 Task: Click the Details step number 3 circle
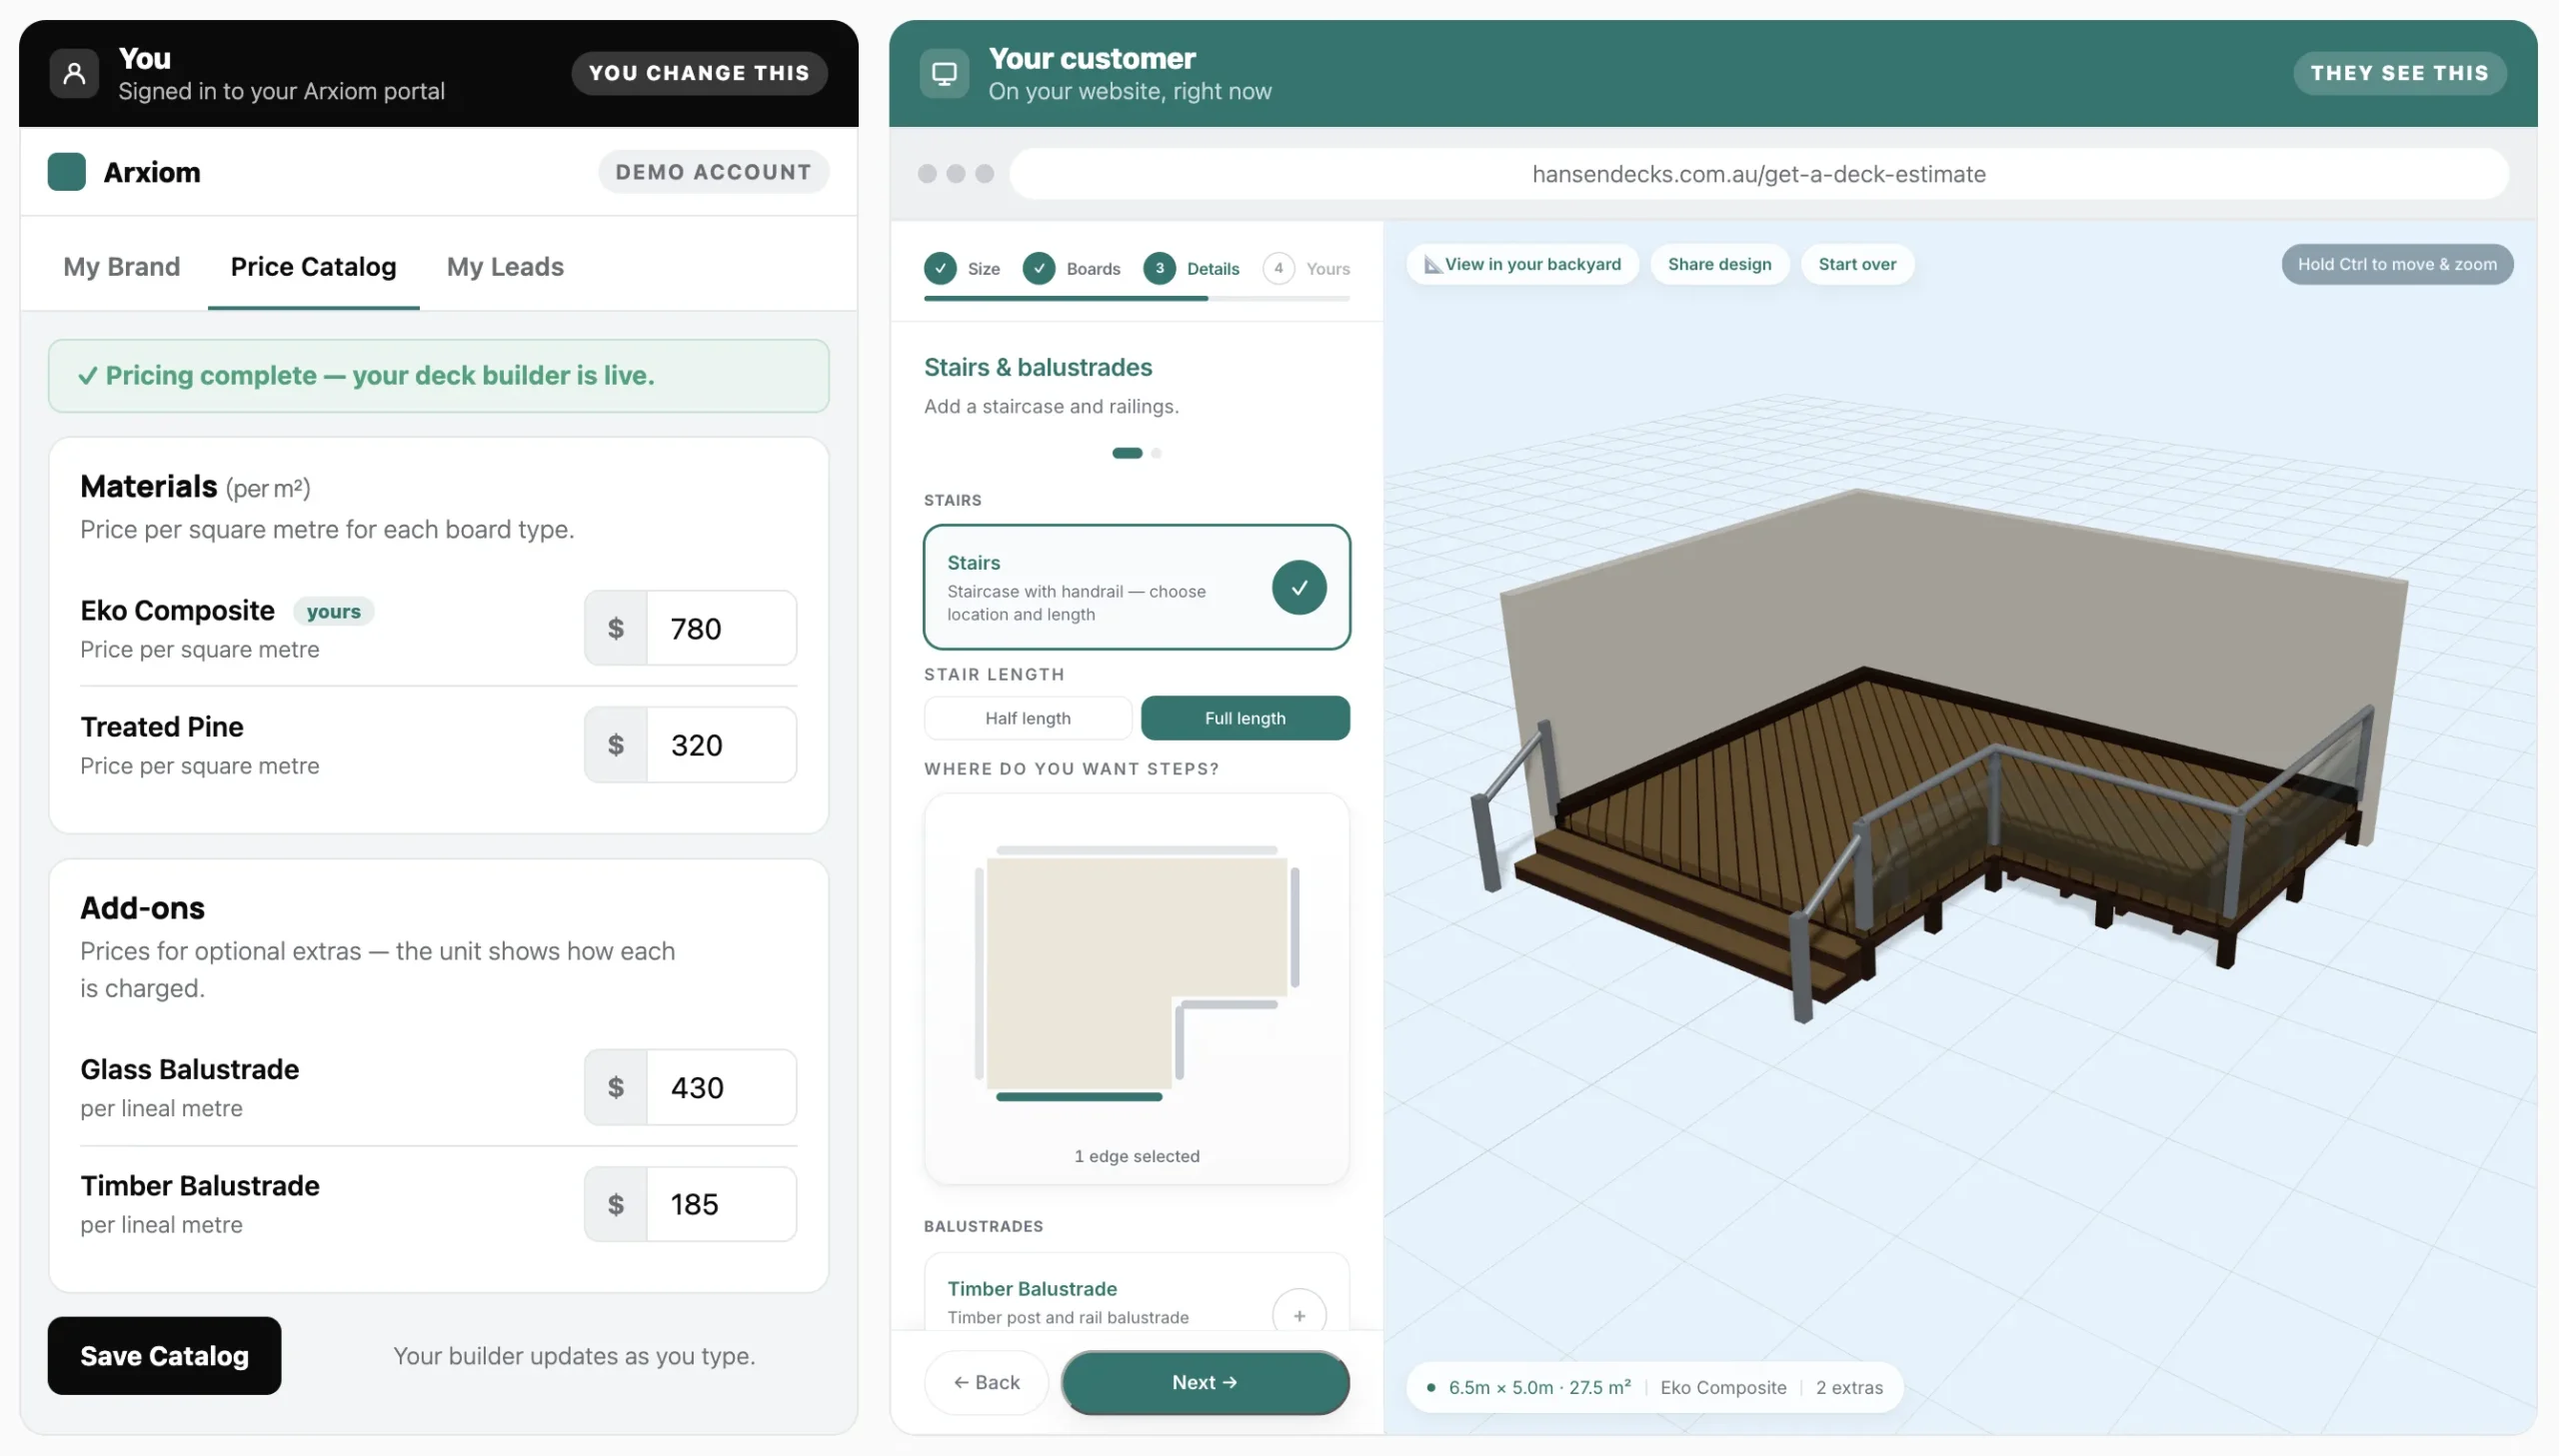point(1159,268)
